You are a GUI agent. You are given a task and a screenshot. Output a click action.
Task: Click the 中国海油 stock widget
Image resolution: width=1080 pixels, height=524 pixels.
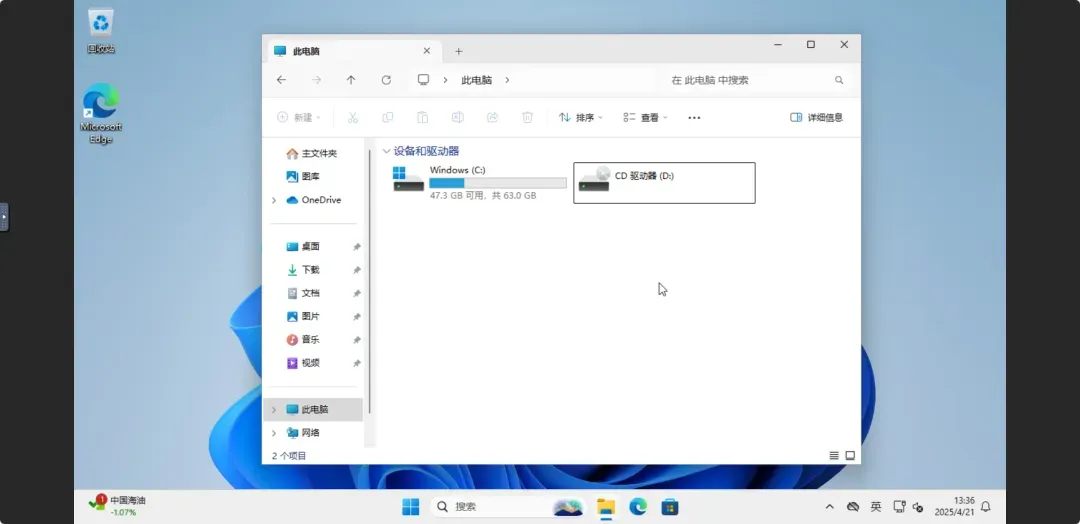117,506
